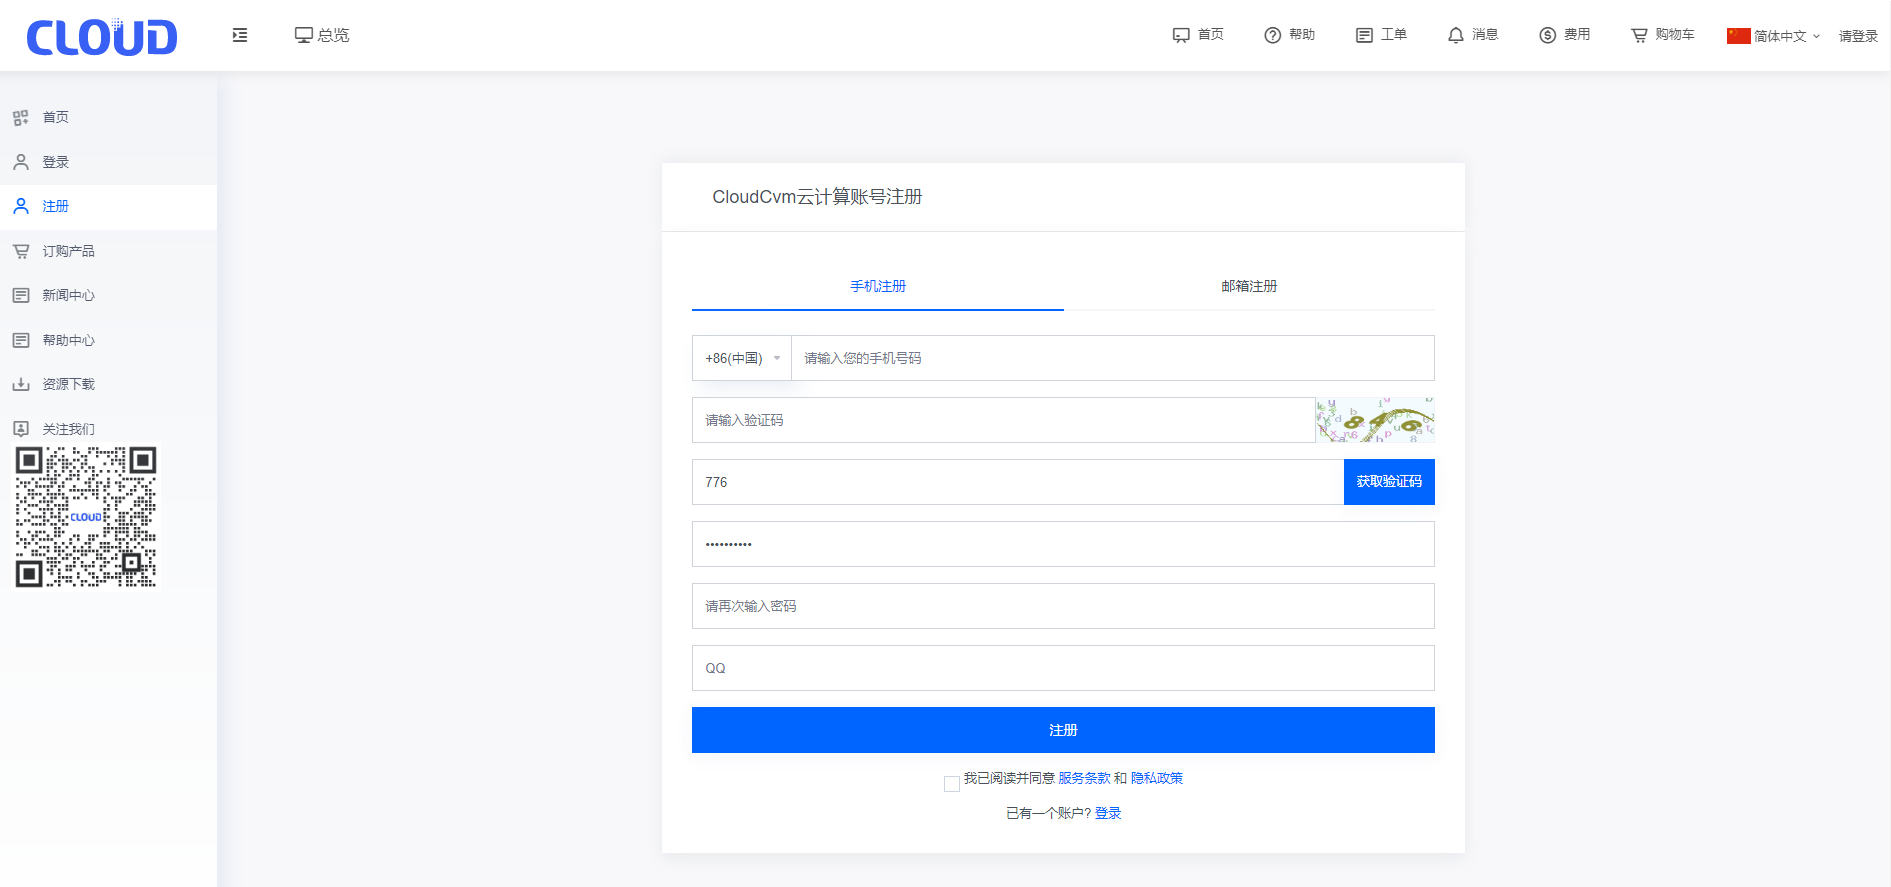Click sidebar 登录 person icon
This screenshot has width=1891, height=887.
[21, 162]
